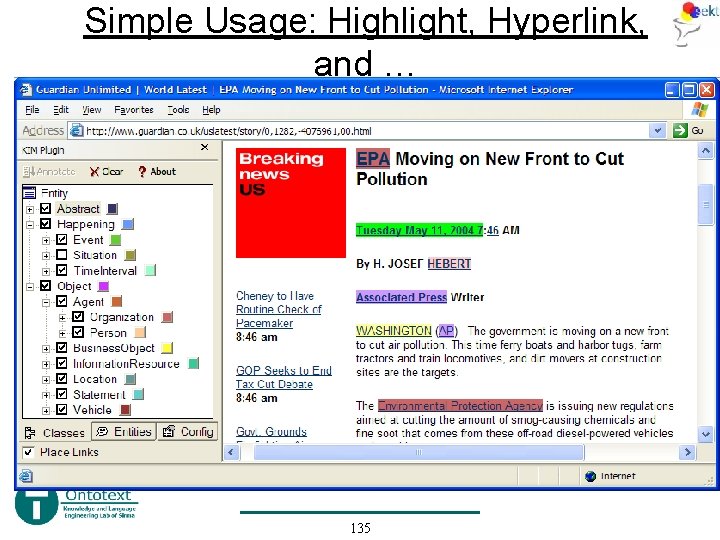Collapse the Agent tree node
The width and height of the screenshot is (720, 540).
[x=46, y=303]
